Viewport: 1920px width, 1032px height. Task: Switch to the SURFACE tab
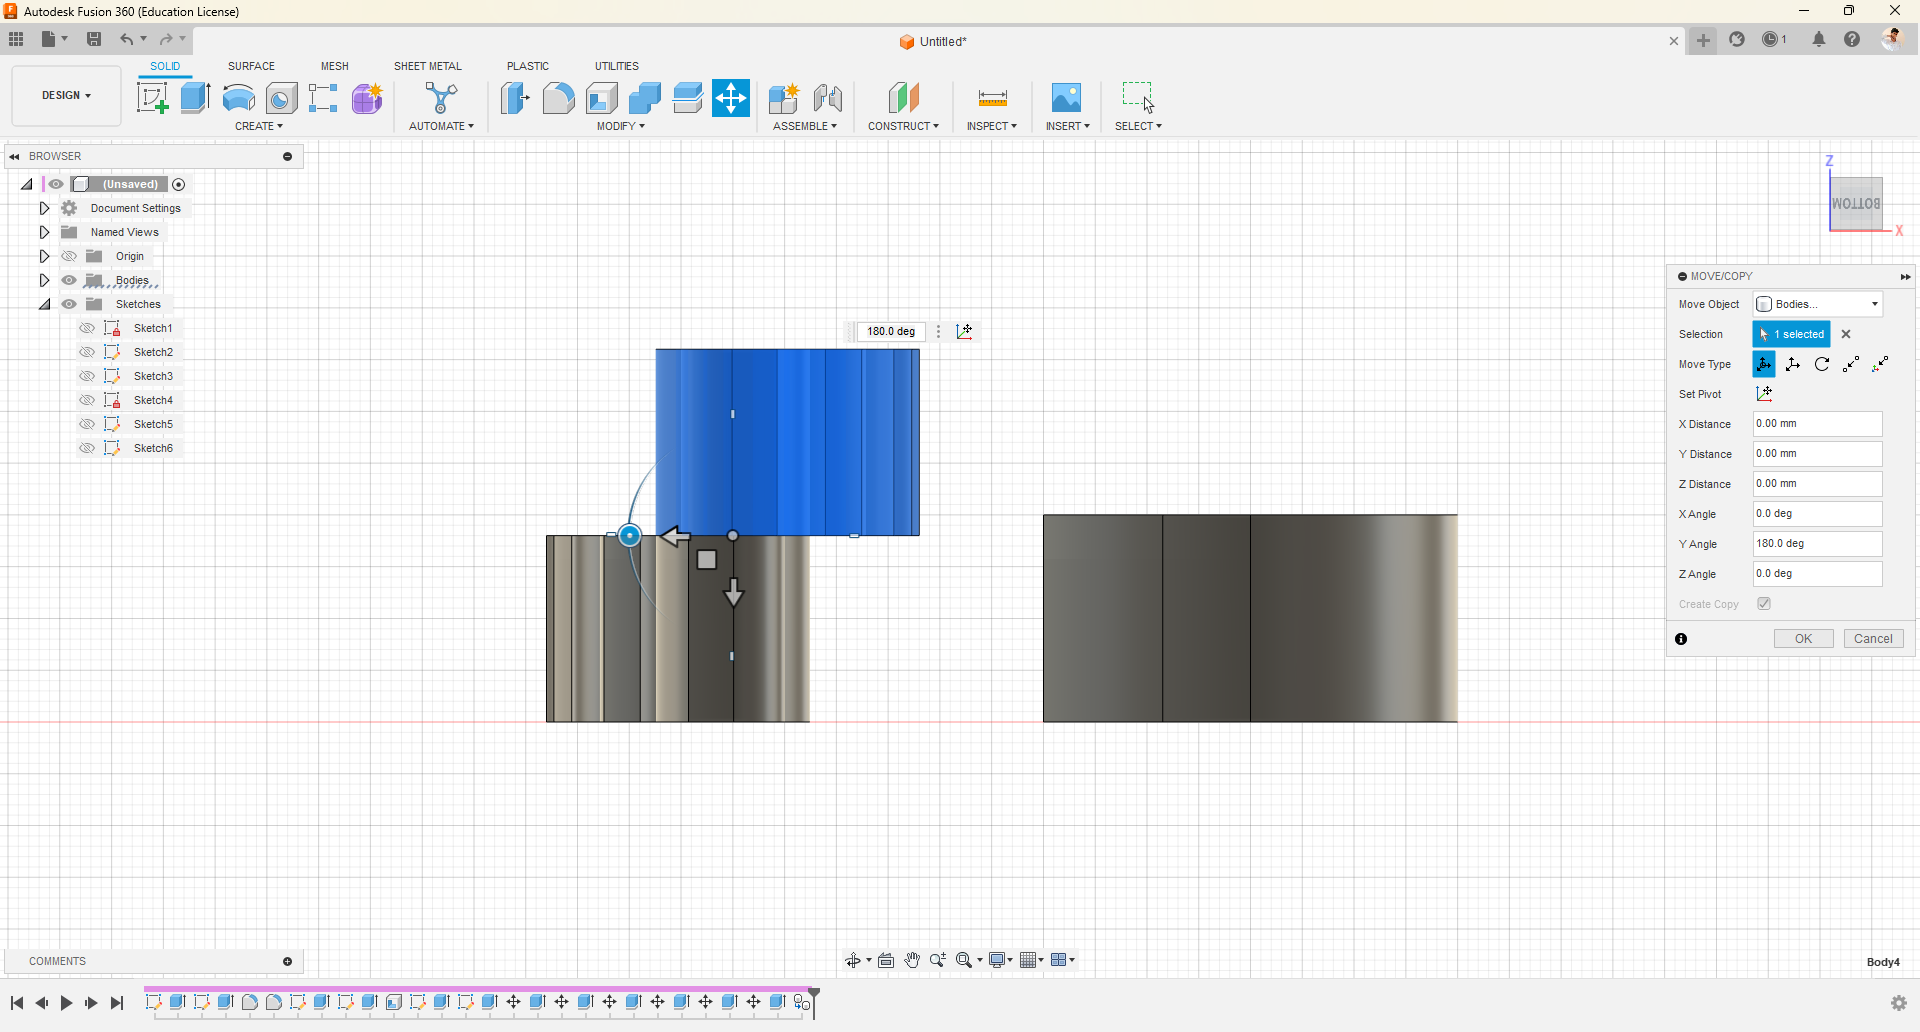251,66
